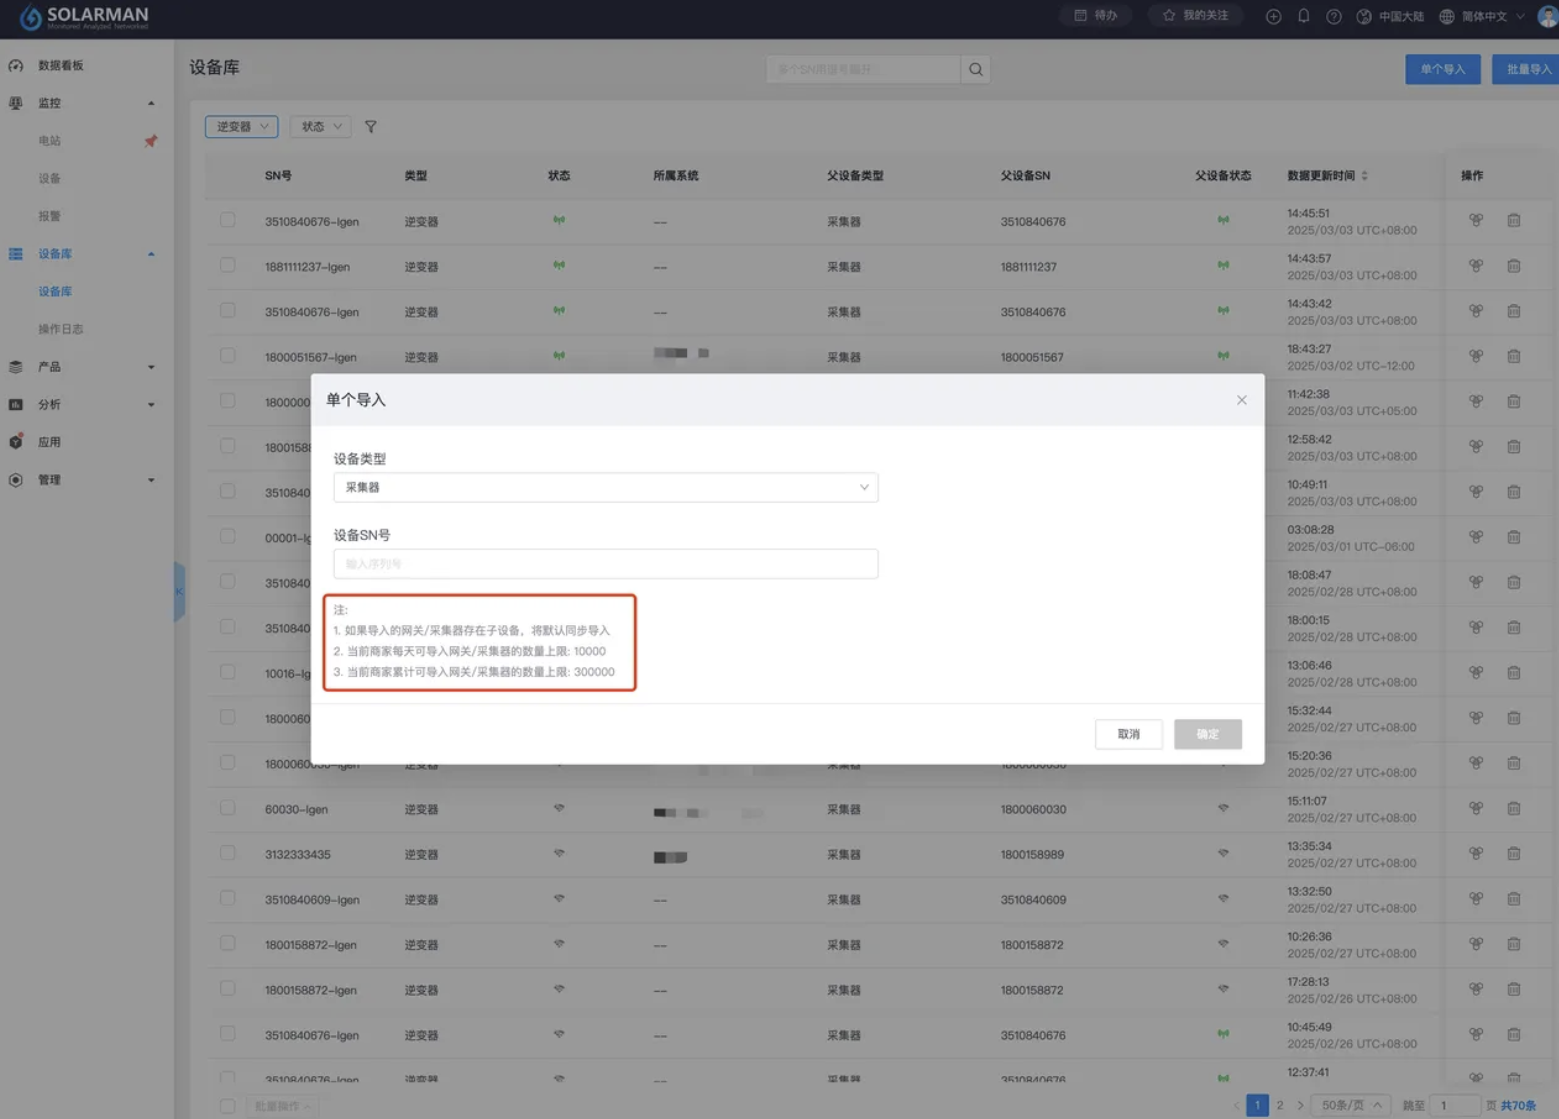Screen dimensions: 1559x1119
Task: Select the checkbox for row 1881111237-Igen
Action: (228, 265)
